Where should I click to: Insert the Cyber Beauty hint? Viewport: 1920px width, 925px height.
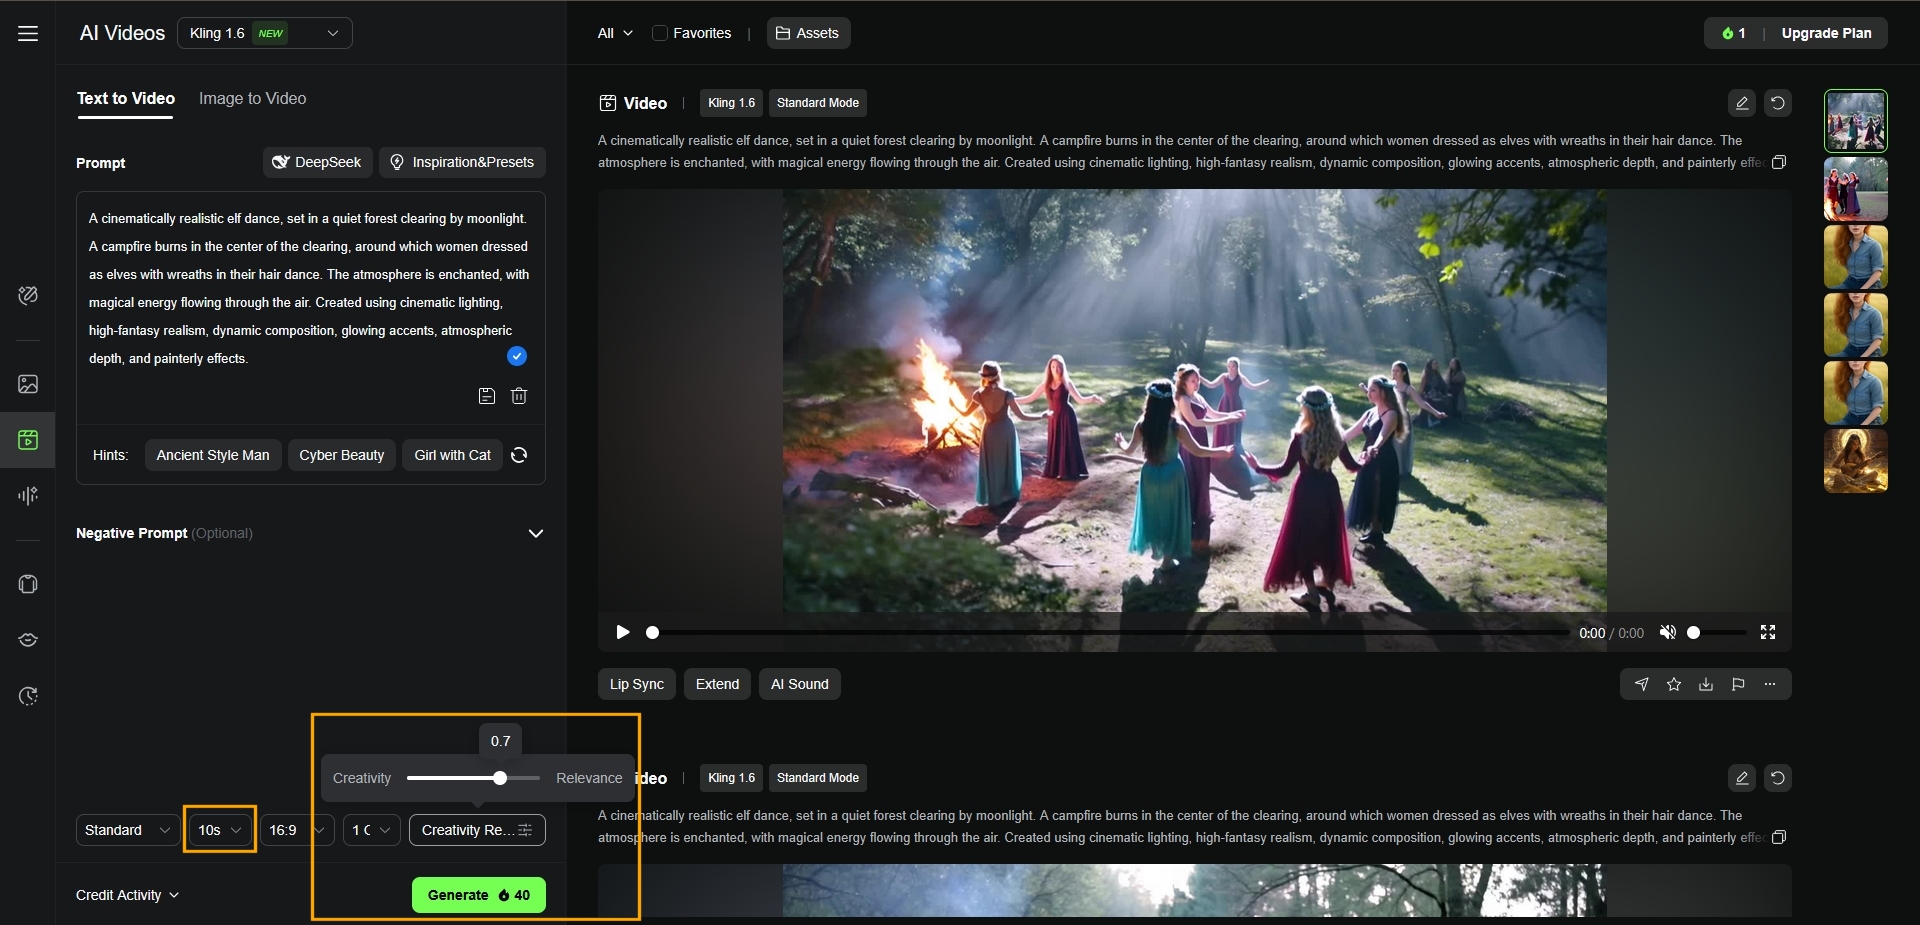click(x=342, y=455)
